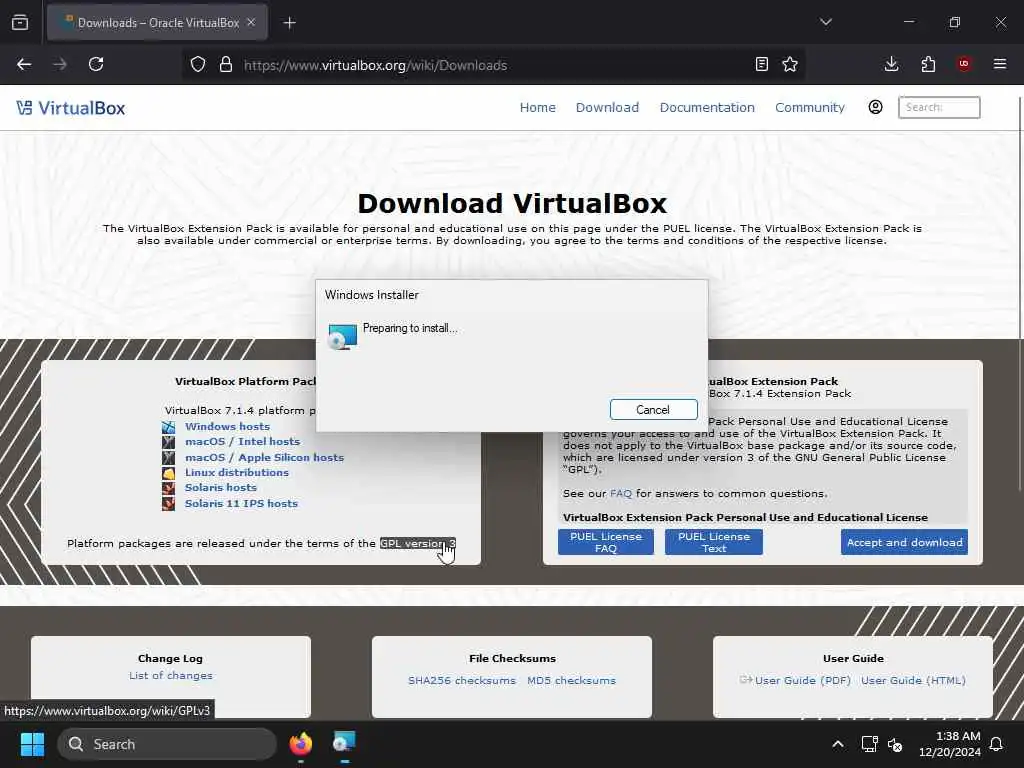The image size is (1024, 768).
Task: Click macOS / Apple Silicon hosts link
Action: 264,458
